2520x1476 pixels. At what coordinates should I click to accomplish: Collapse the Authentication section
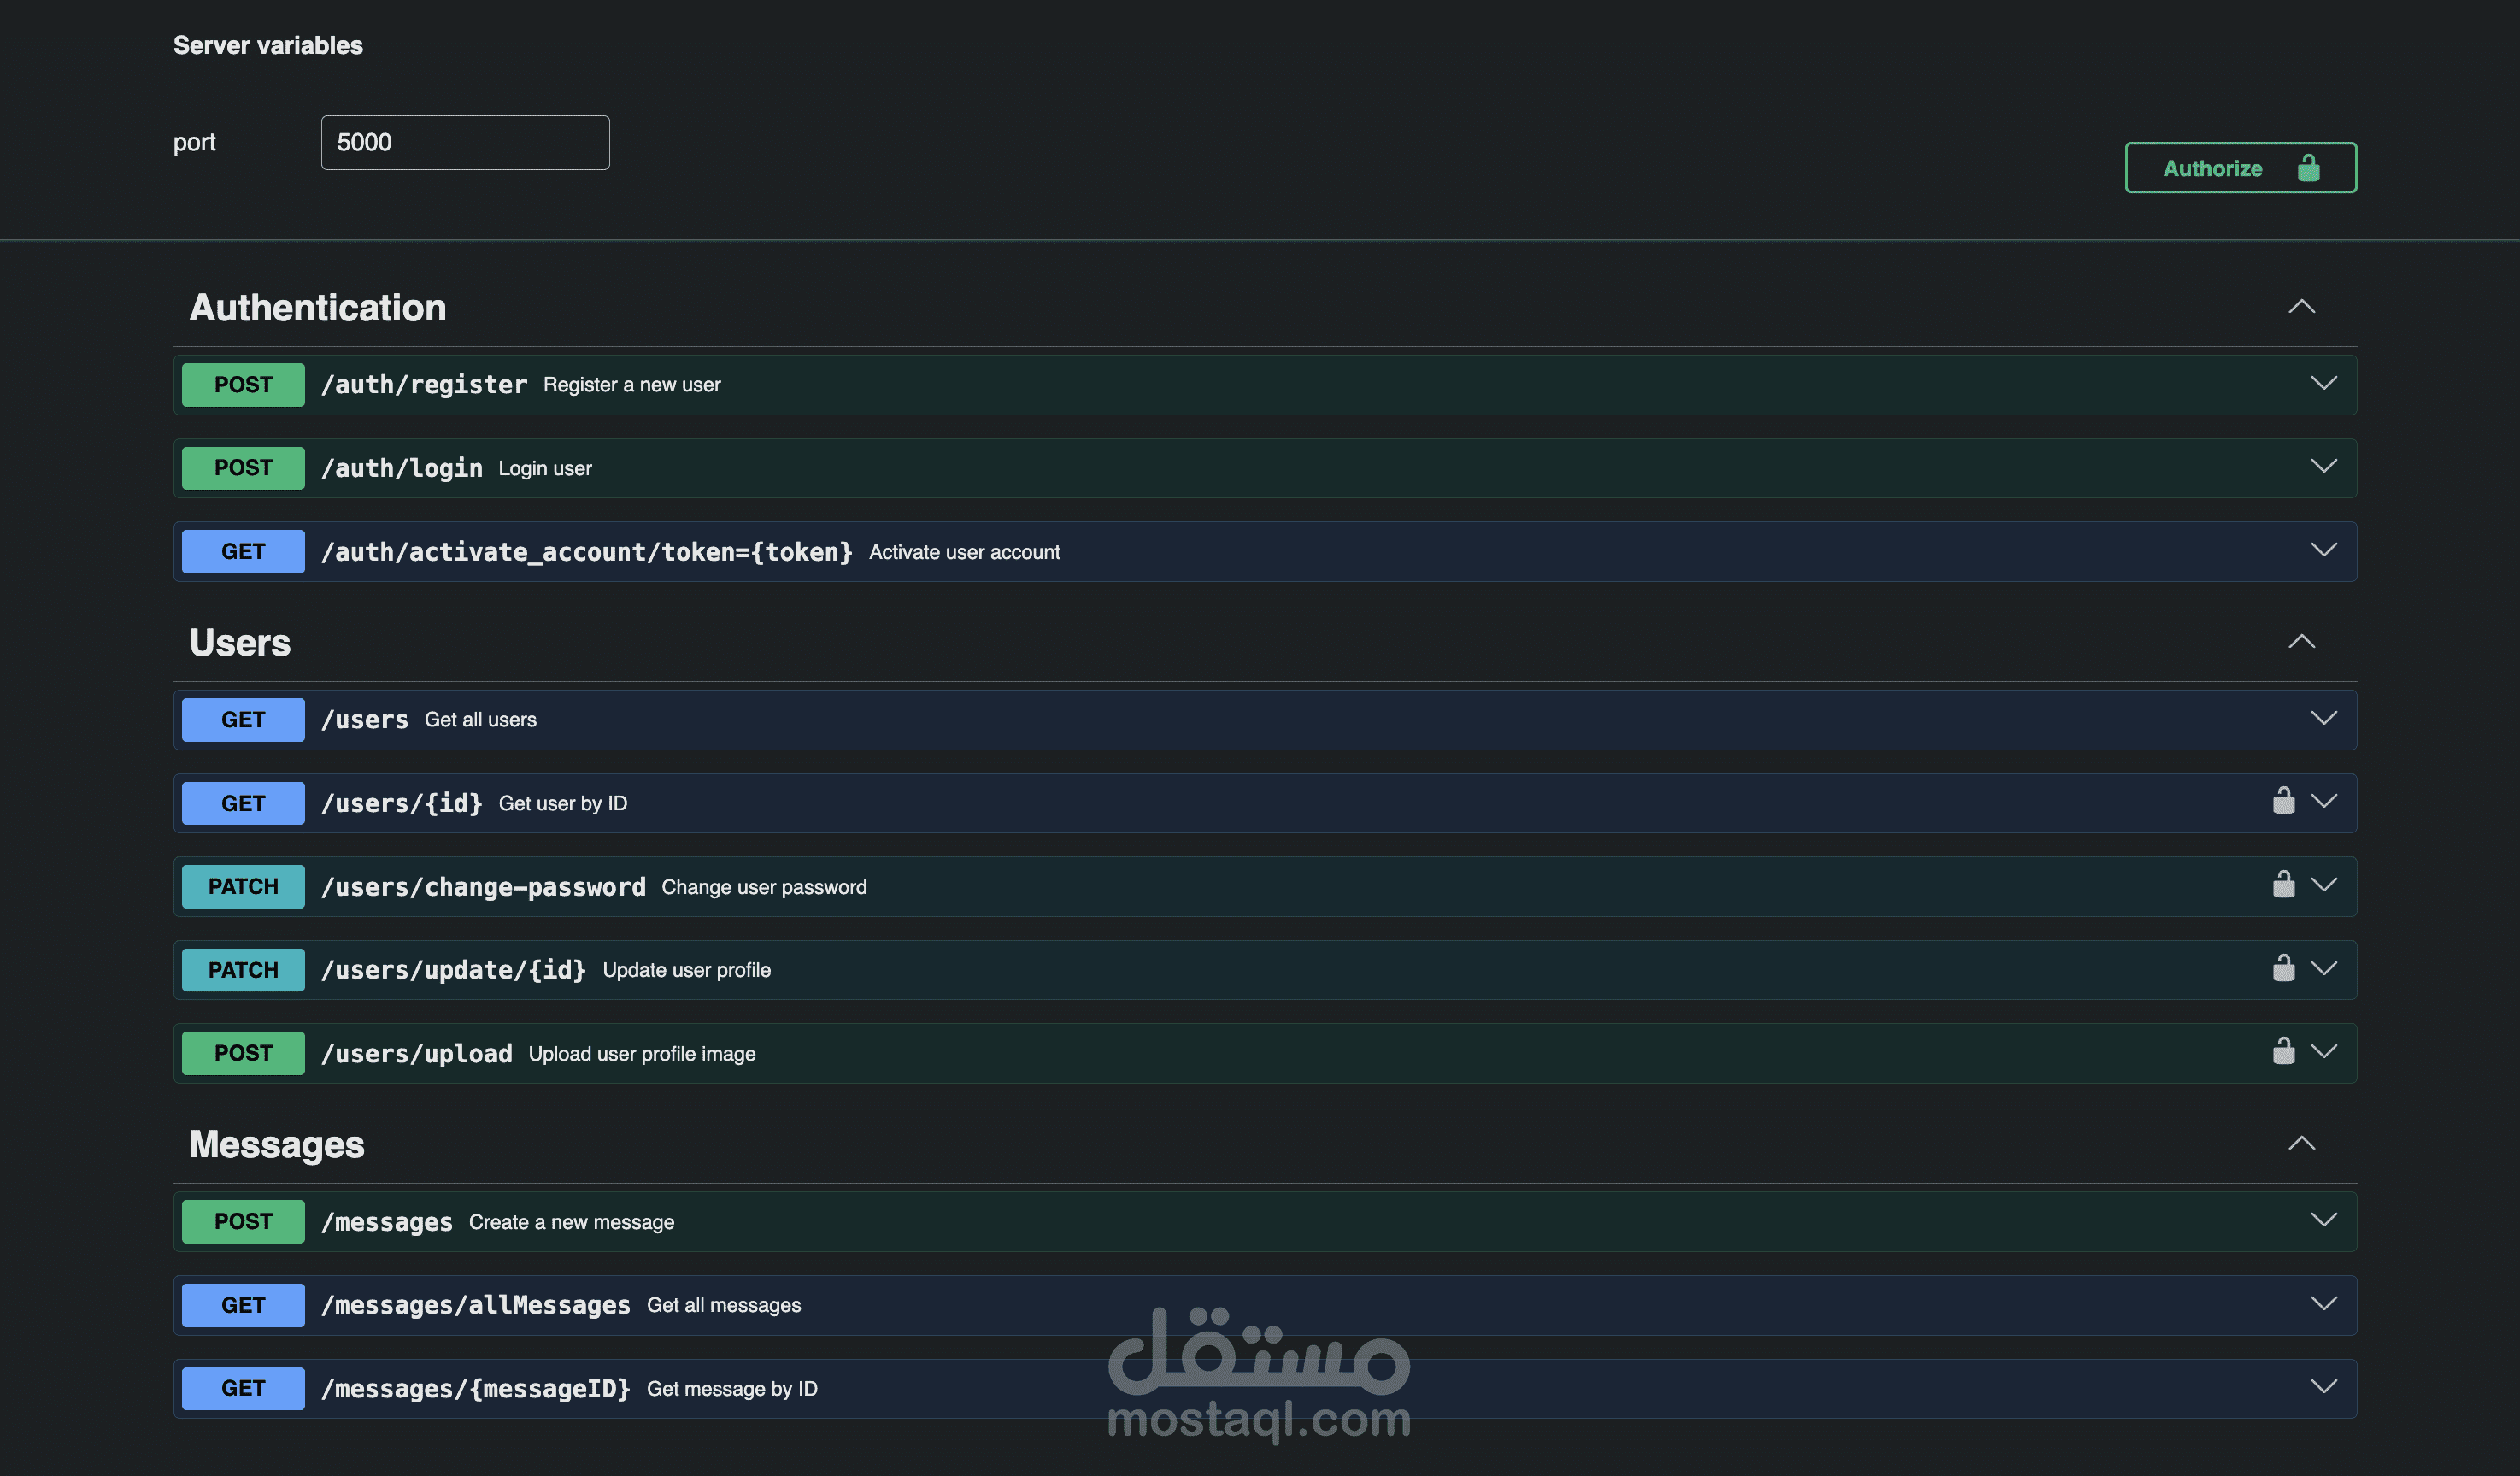click(2303, 307)
